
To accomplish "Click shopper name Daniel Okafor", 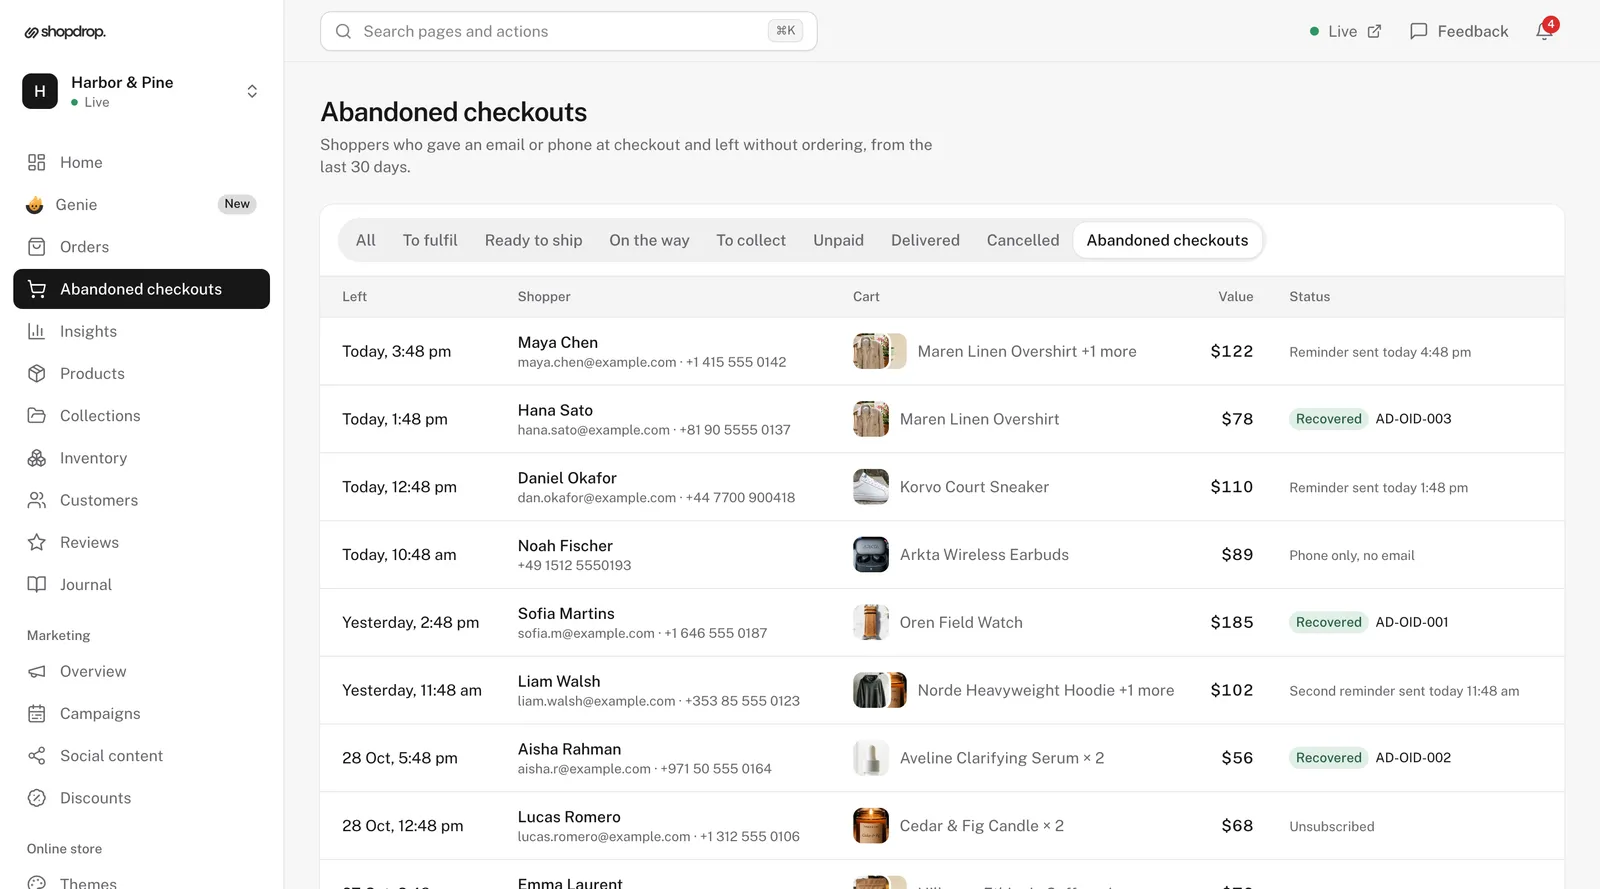I will point(567,478).
